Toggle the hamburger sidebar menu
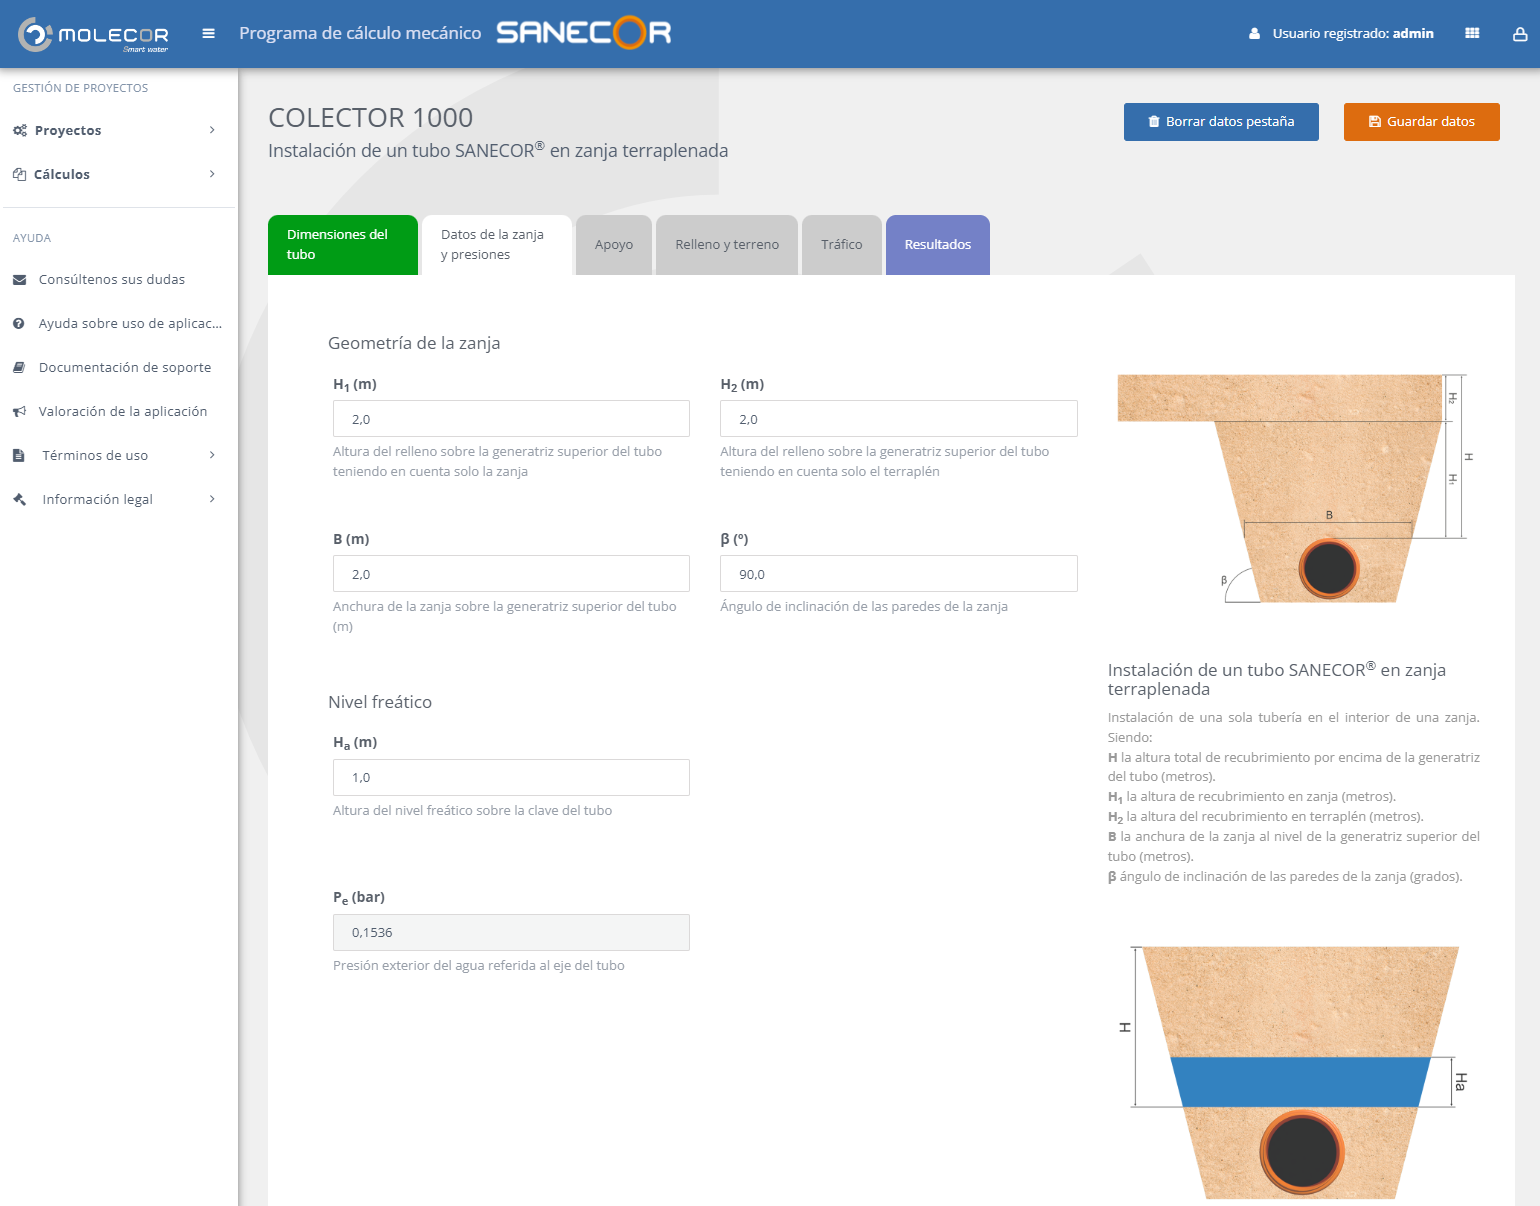Viewport: 1540px width, 1206px height. tap(209, 33)
